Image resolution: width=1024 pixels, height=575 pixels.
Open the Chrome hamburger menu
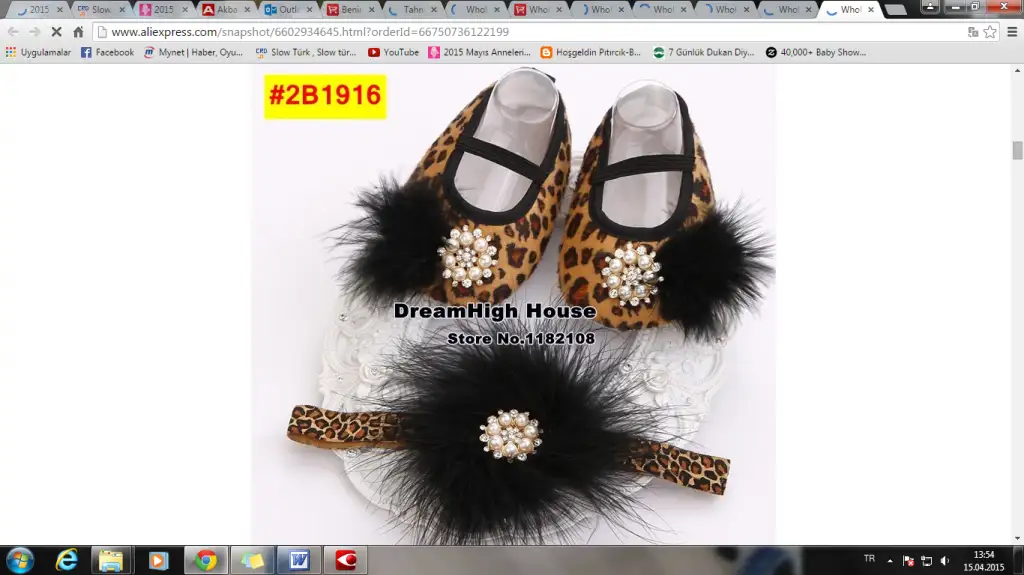(x=1012, y=31)
